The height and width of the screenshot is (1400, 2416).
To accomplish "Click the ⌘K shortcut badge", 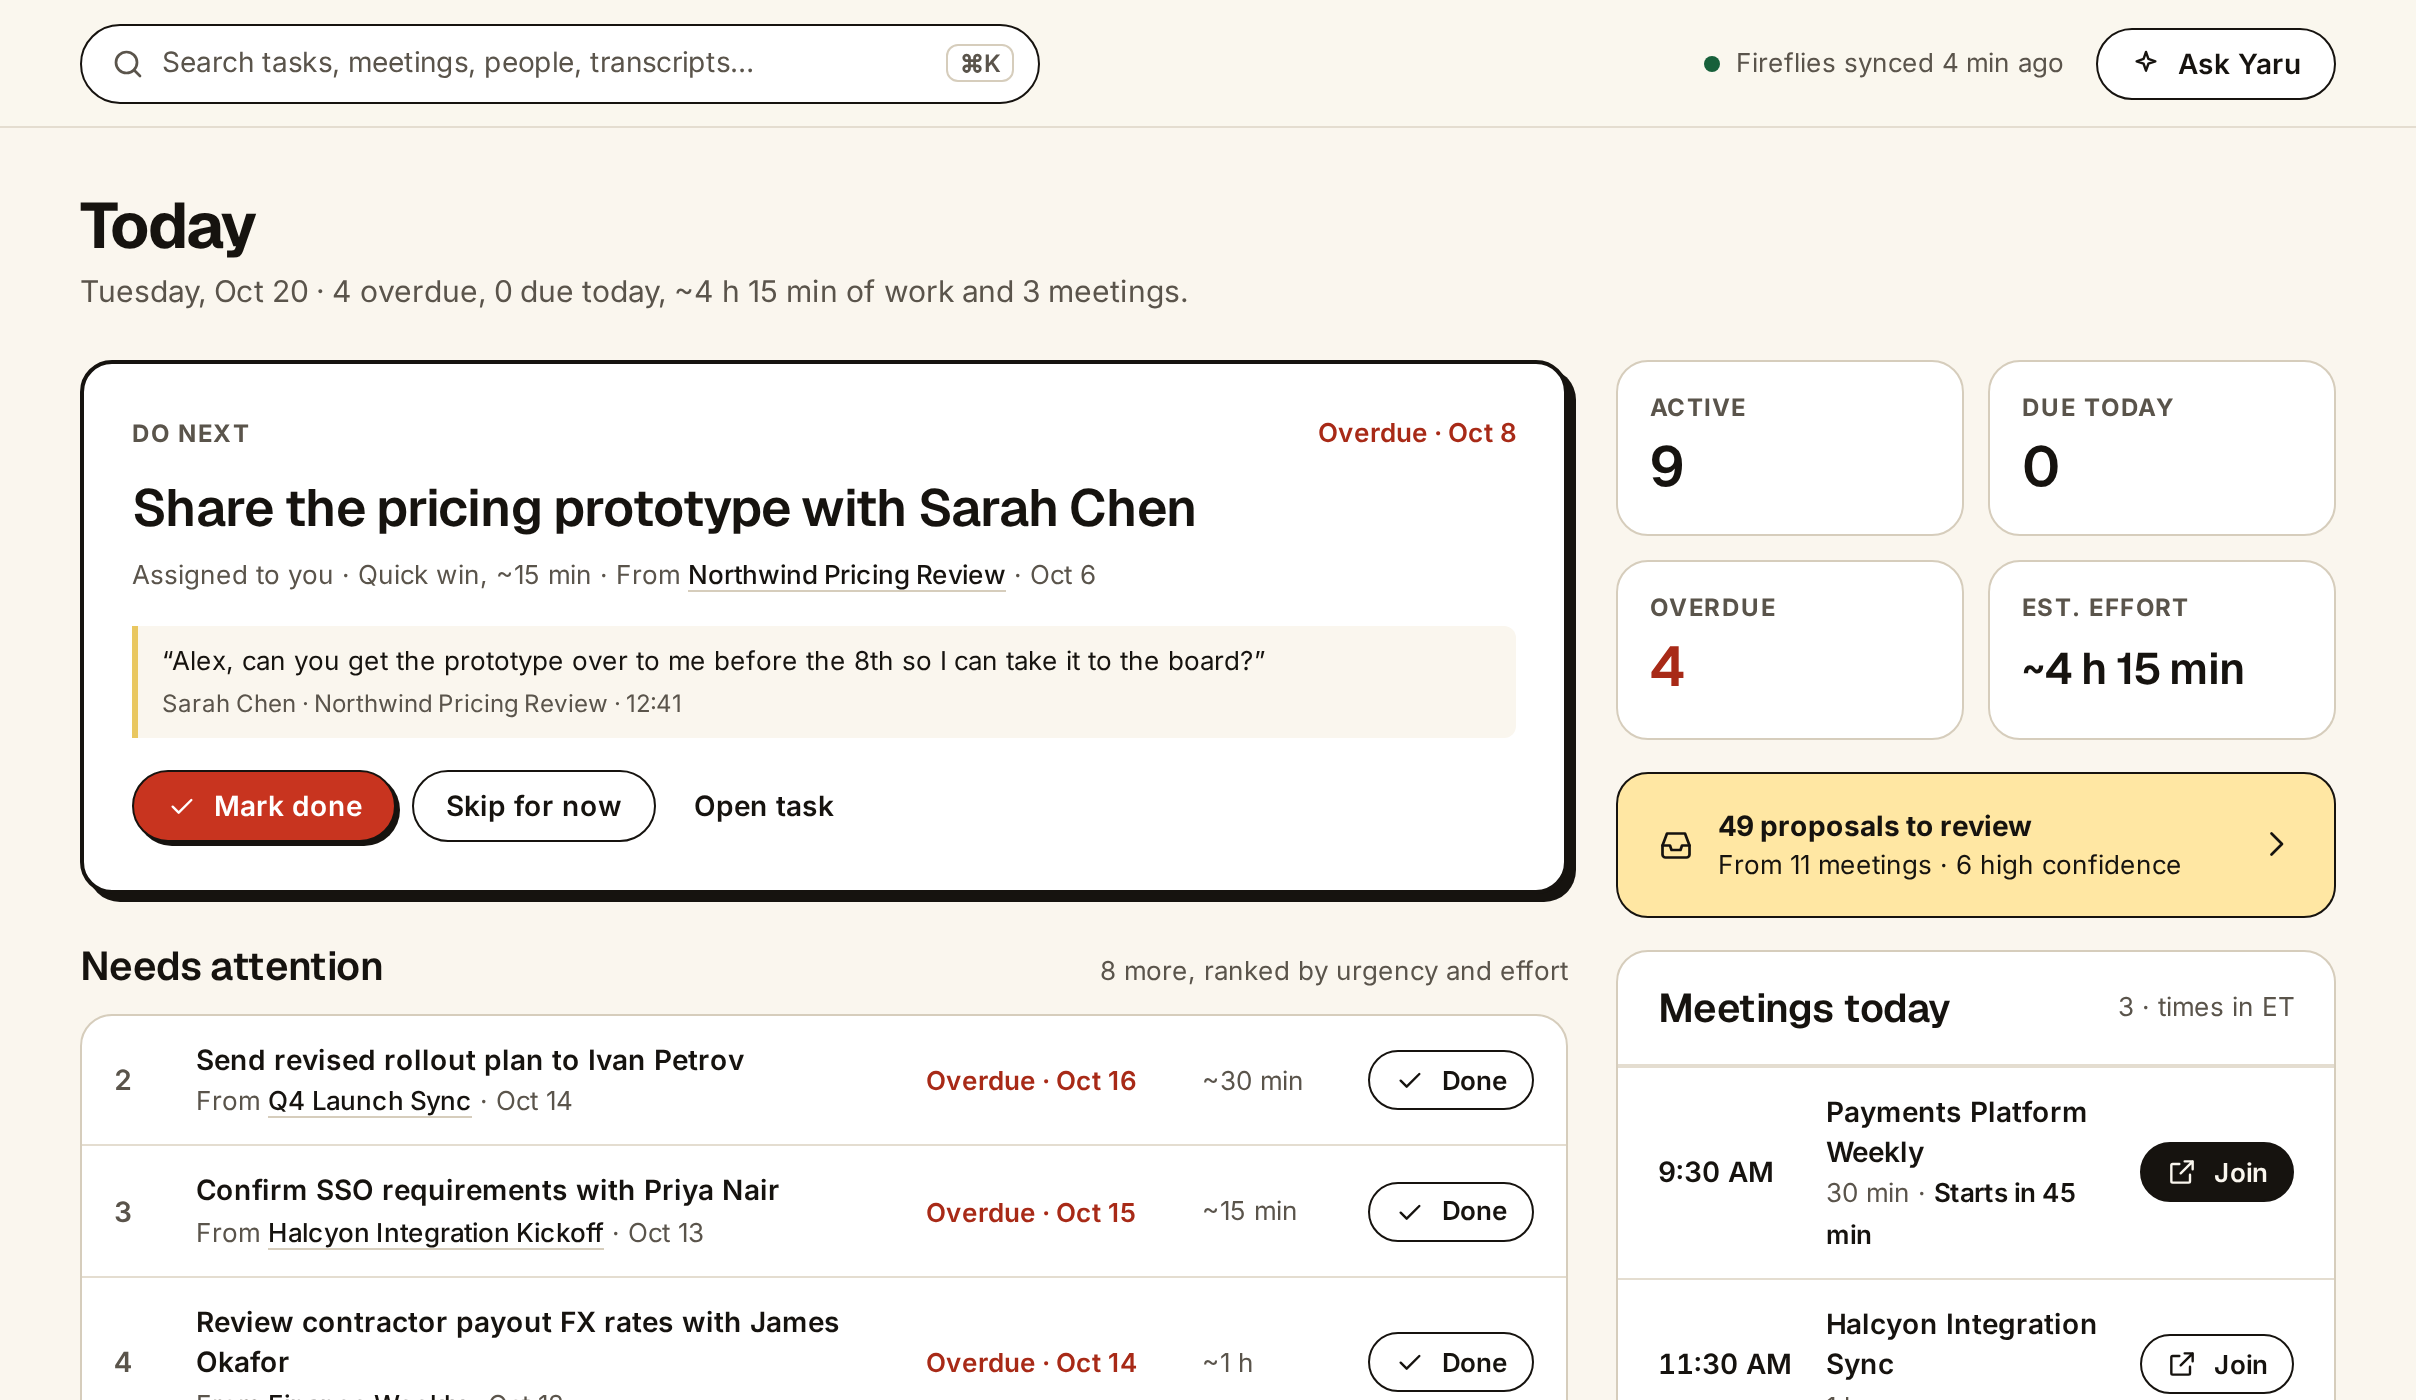I will click(980, 64).
